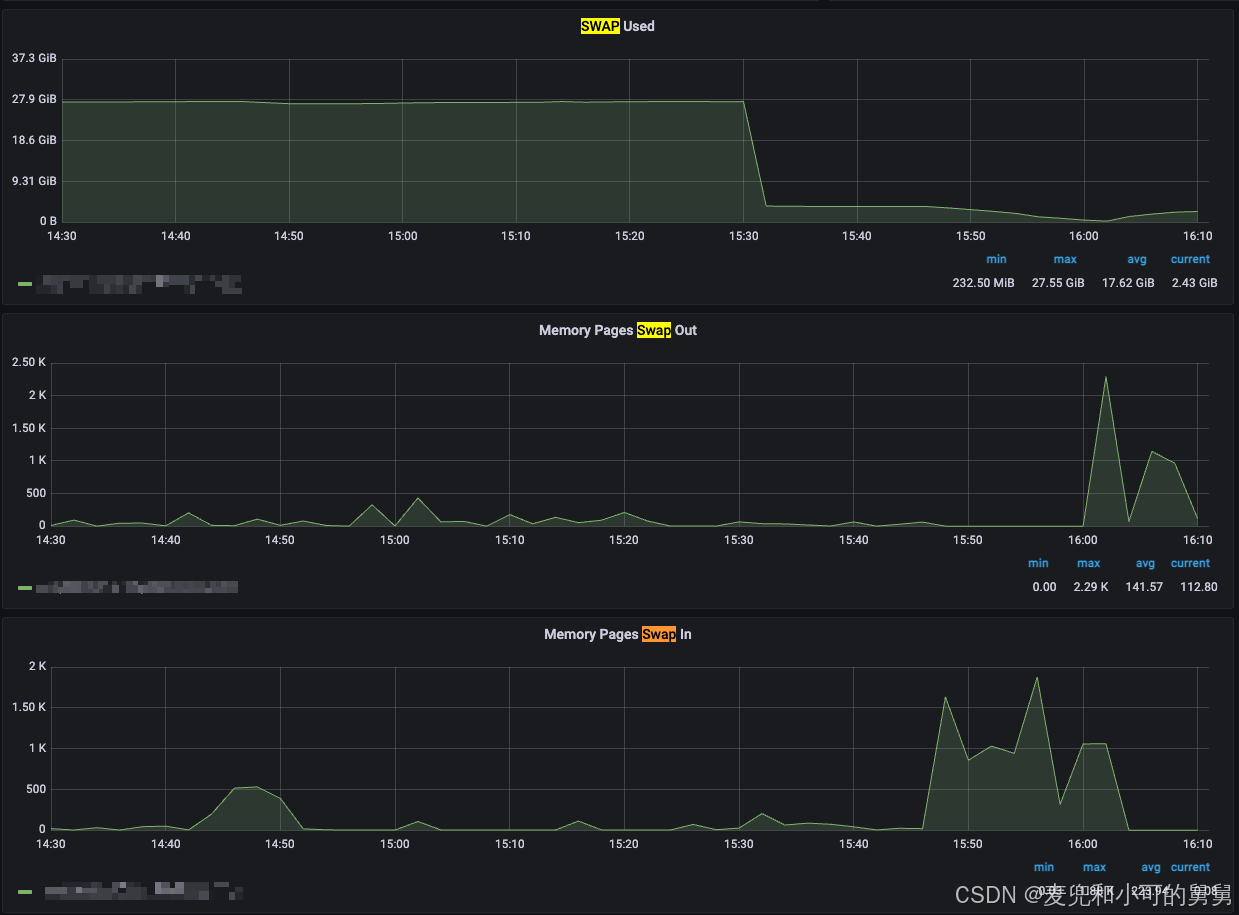Toggle the blurred series name in SWAP Used legend
Screen dimensions: 1239x915
139,284
